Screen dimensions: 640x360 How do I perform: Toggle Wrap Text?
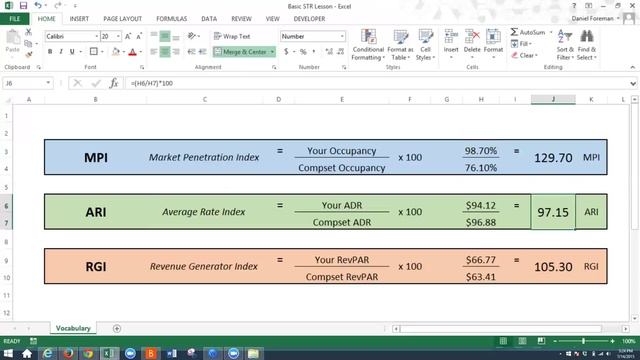click(x=232, y=36)
